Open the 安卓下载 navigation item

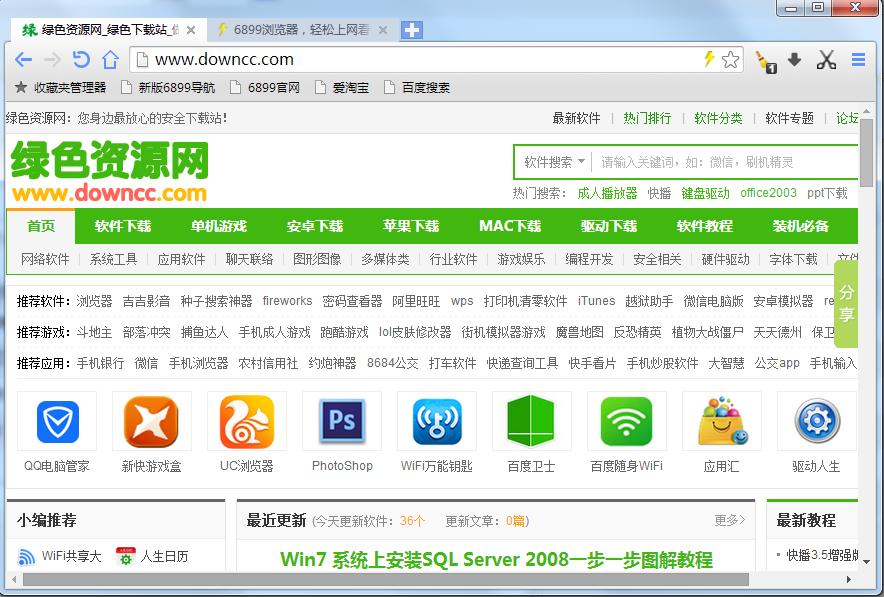(x=315, y=226)
